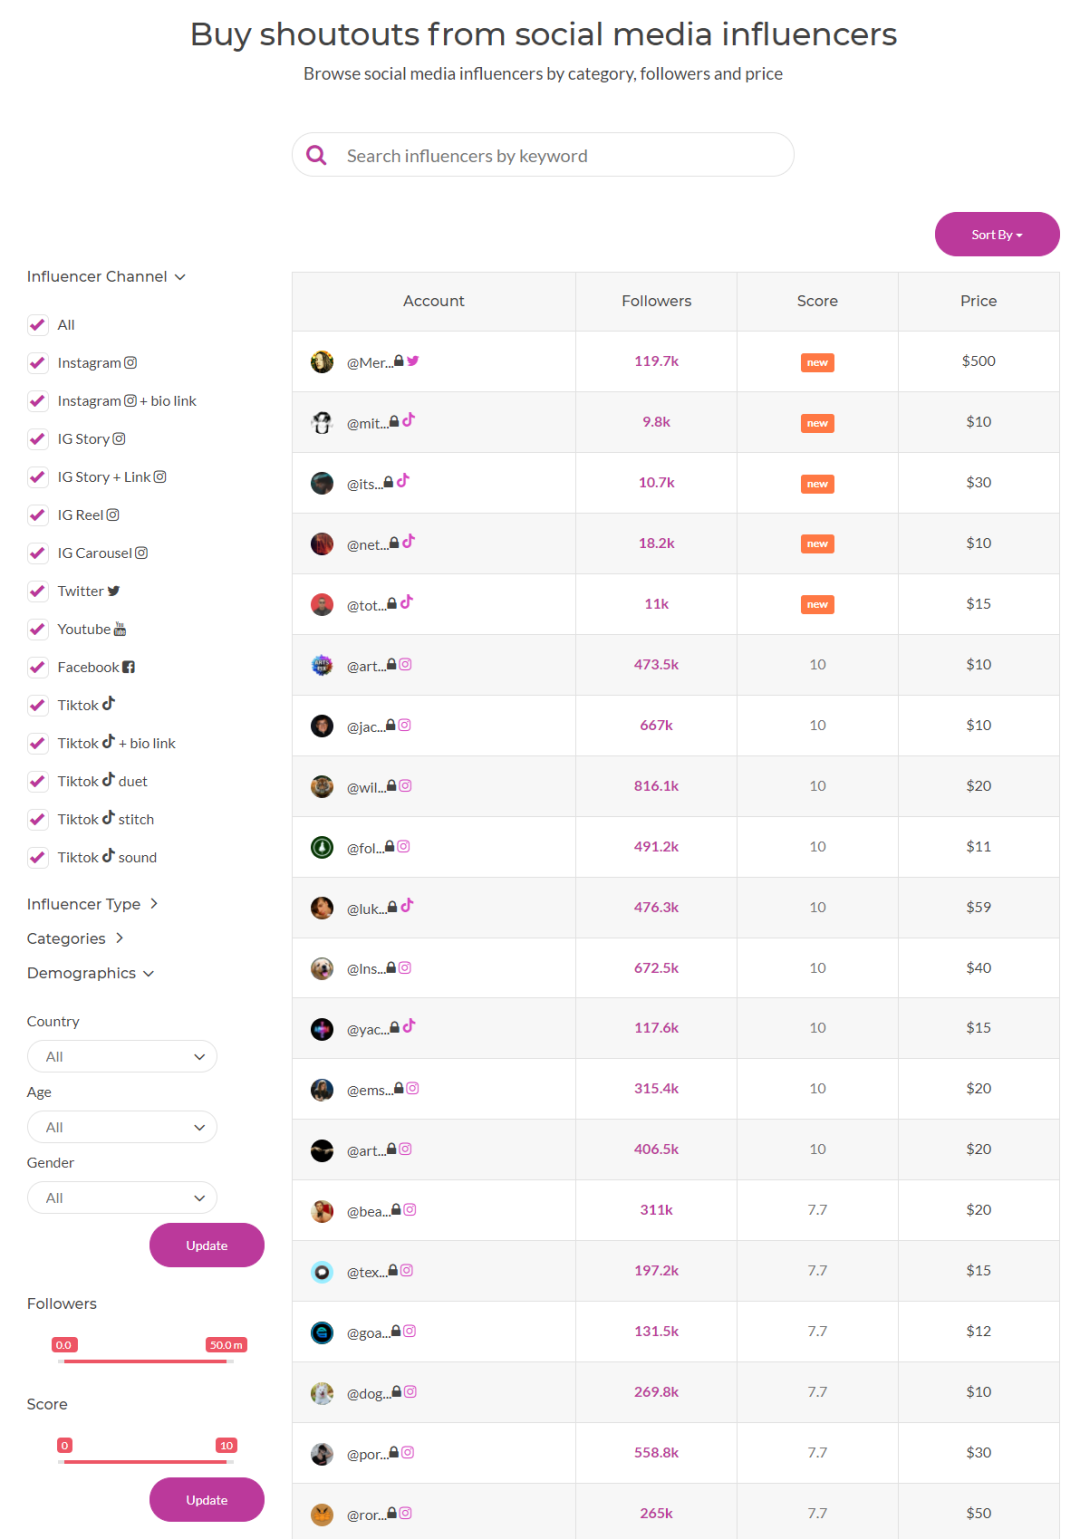
Task: Click the Followers 50.0m slider handle
Action: [226, 1345]
